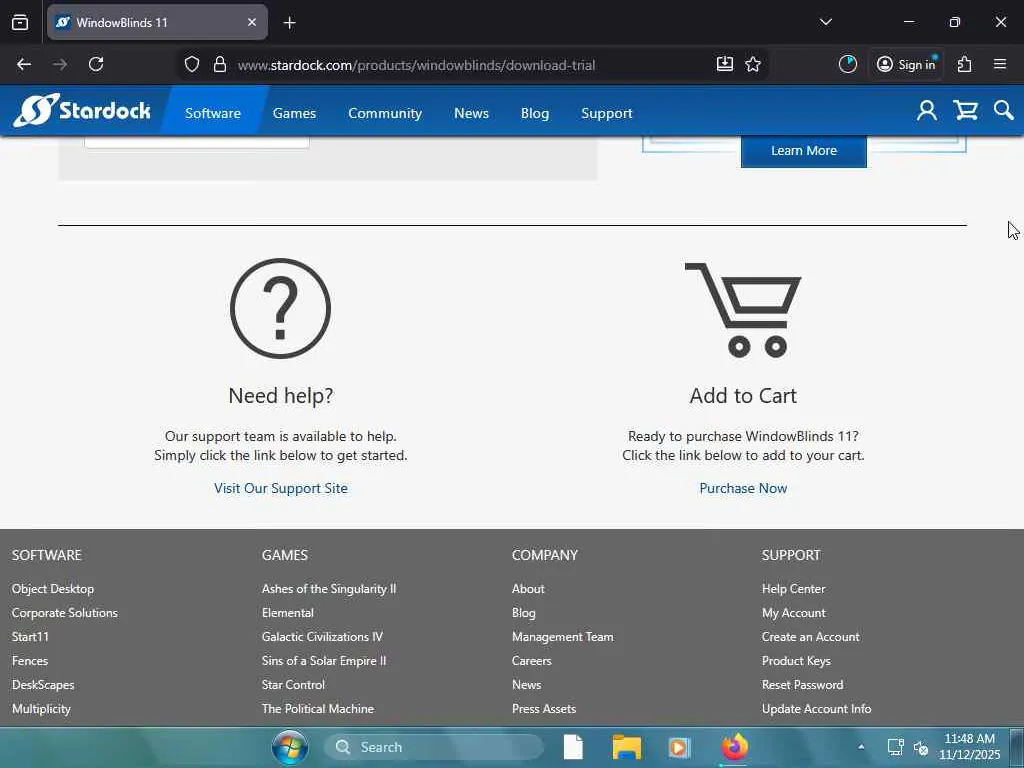The height and width of the screenshot is (768, 1024).
Task: Open Object Desktop footer link
Action: 53,588
